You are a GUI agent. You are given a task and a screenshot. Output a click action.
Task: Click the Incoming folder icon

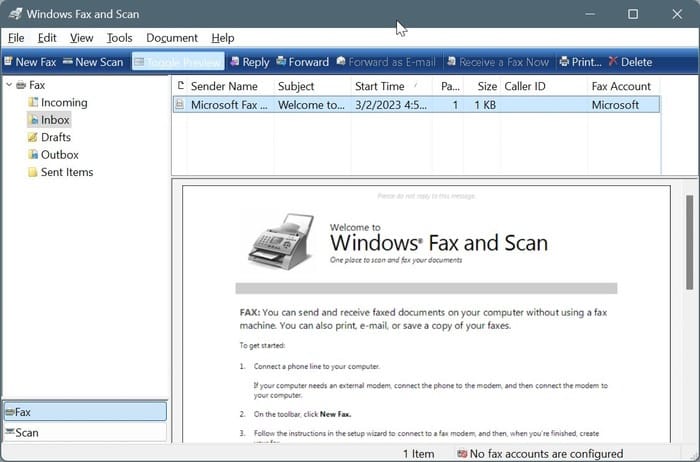pos(33,102)
